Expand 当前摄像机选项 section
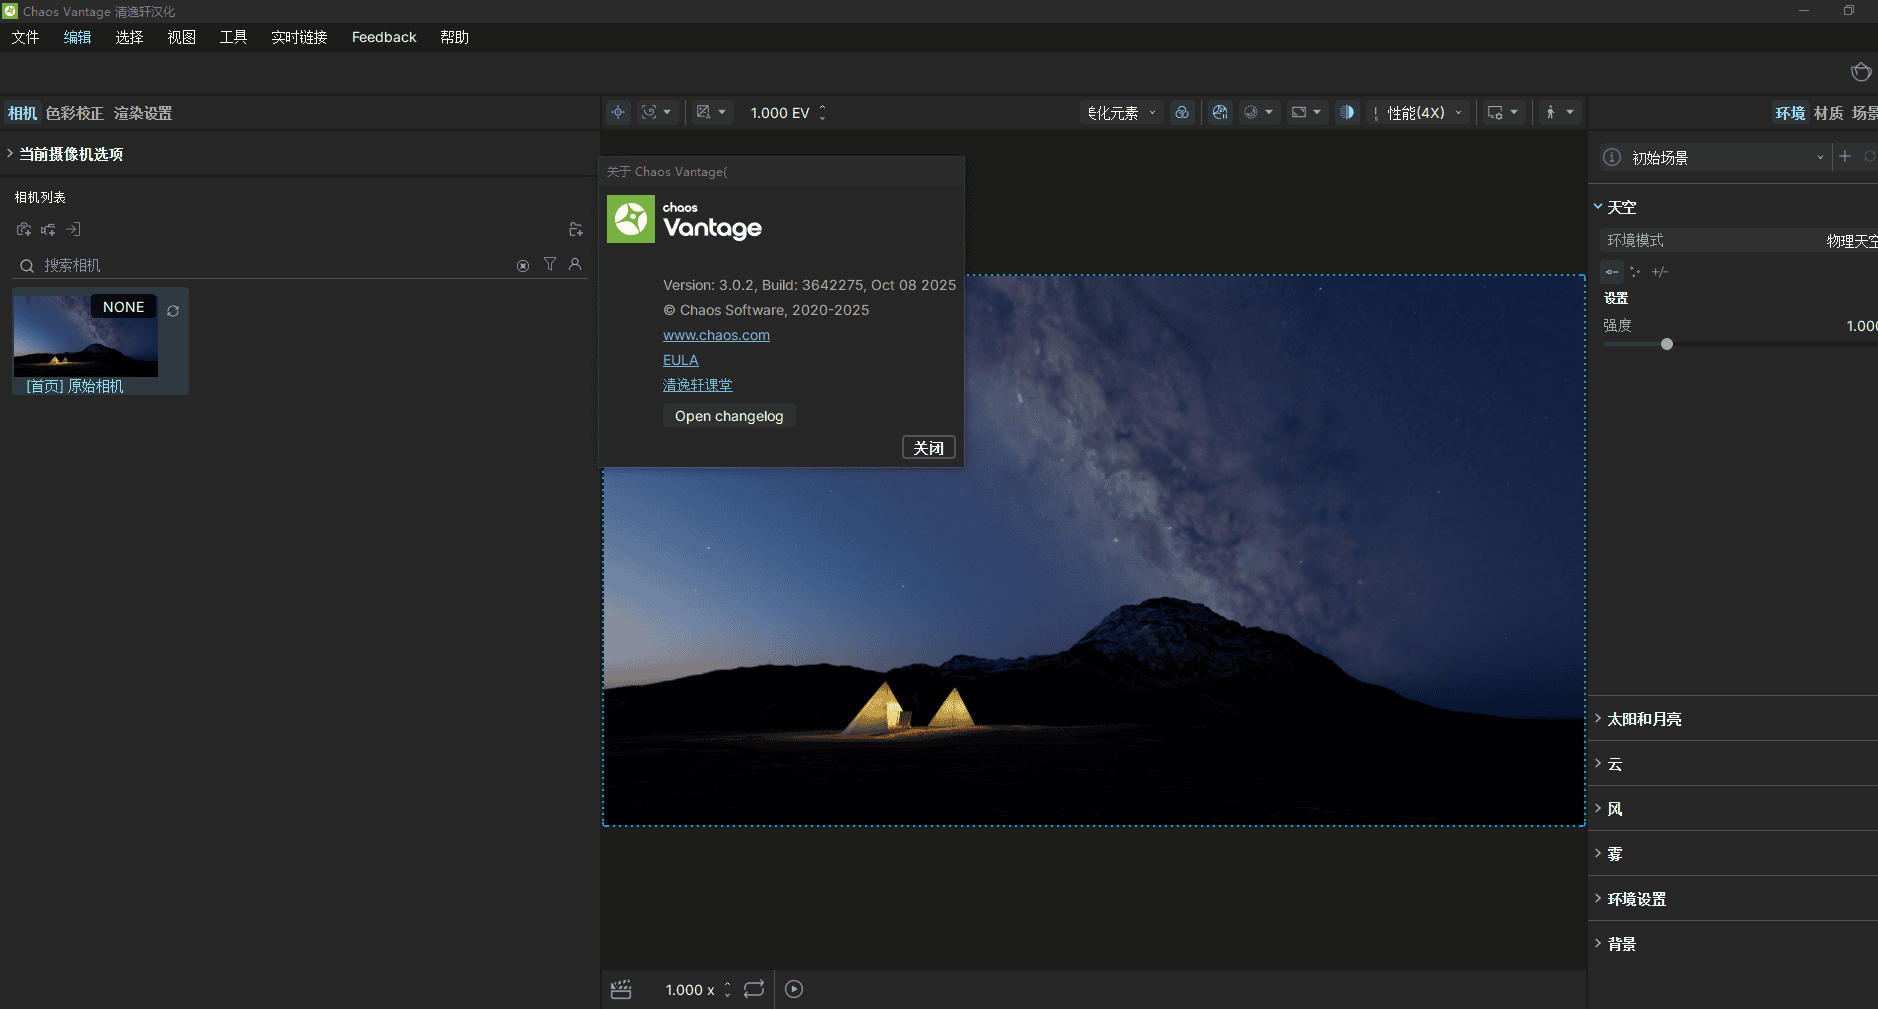Image resolution: width=1878 pixels, height=1009 pixels. 71,154
